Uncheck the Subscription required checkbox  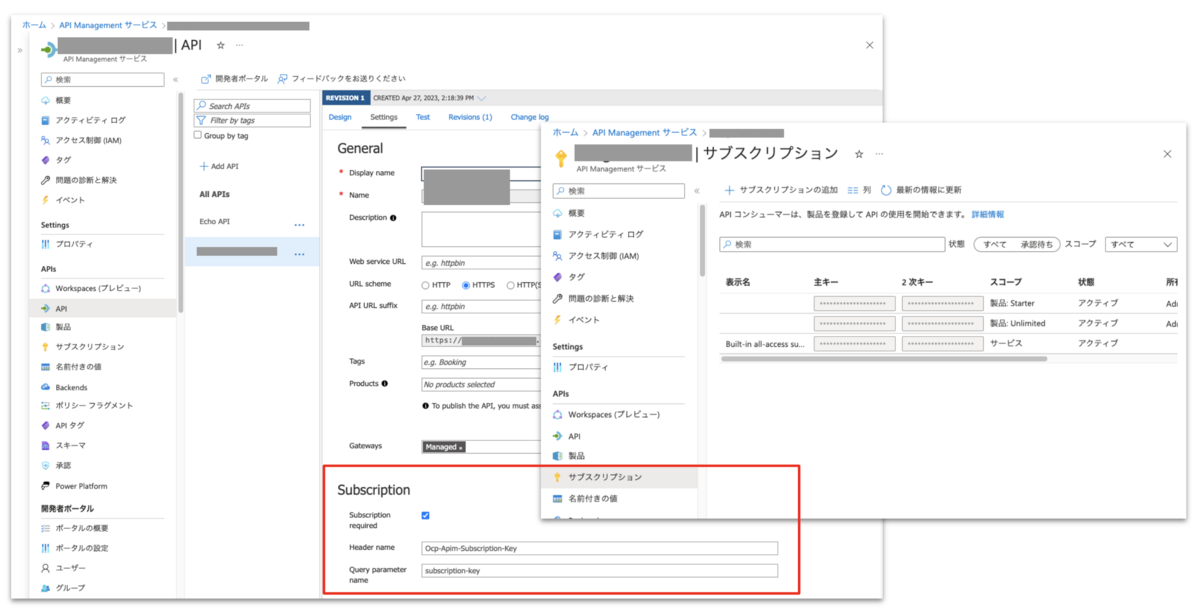tap(426, 516)
